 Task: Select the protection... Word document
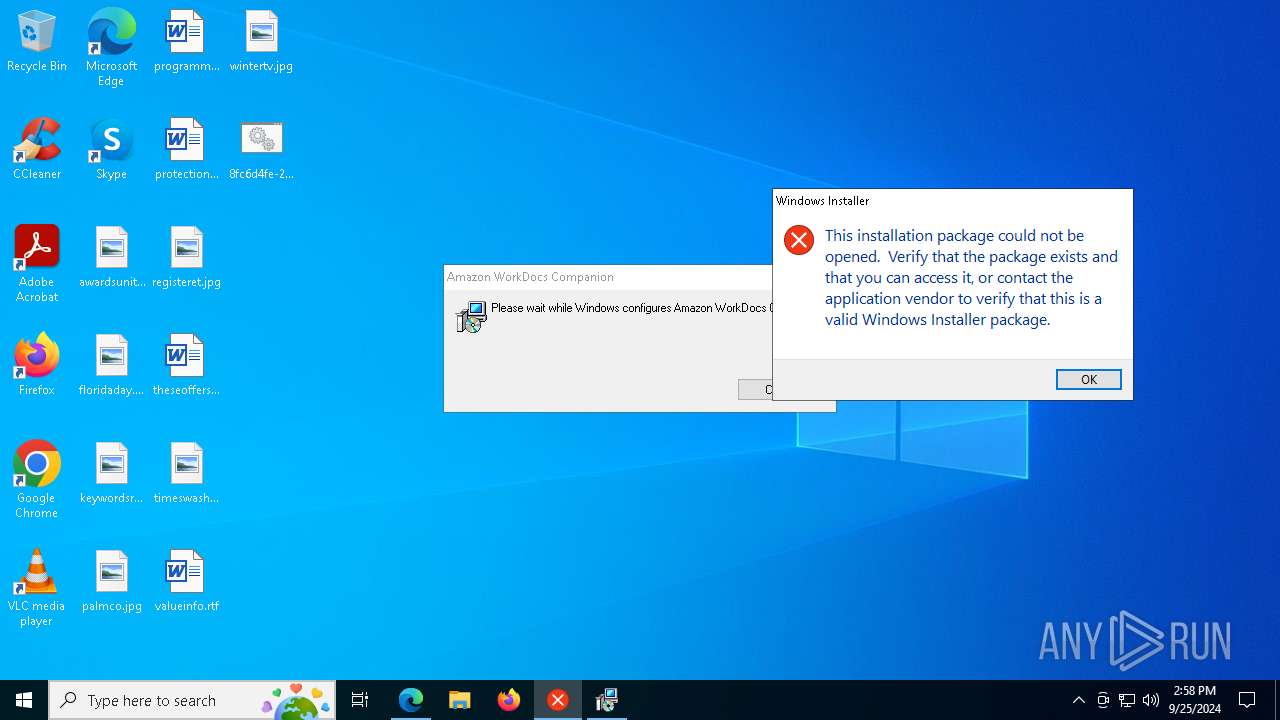(x=186, y=150)
